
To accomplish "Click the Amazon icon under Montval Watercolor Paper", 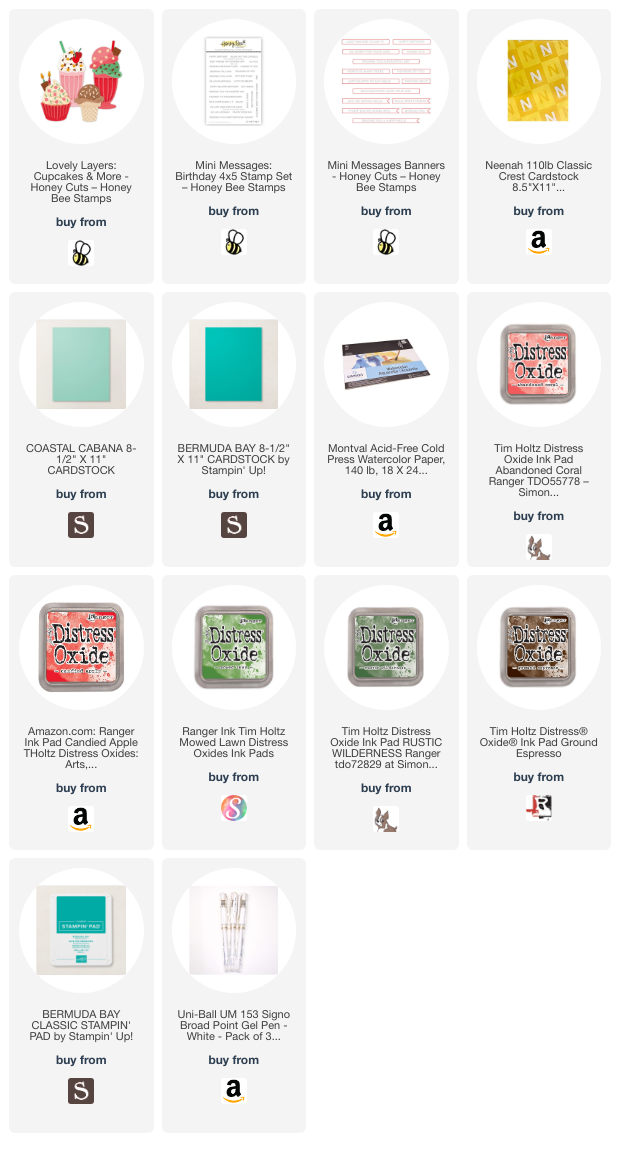I will (x=386, y=525).
